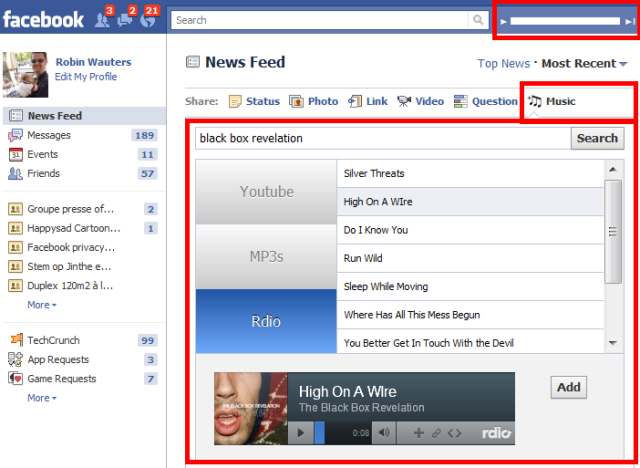Select song High On A WIre in list

[x=470, y=202]
